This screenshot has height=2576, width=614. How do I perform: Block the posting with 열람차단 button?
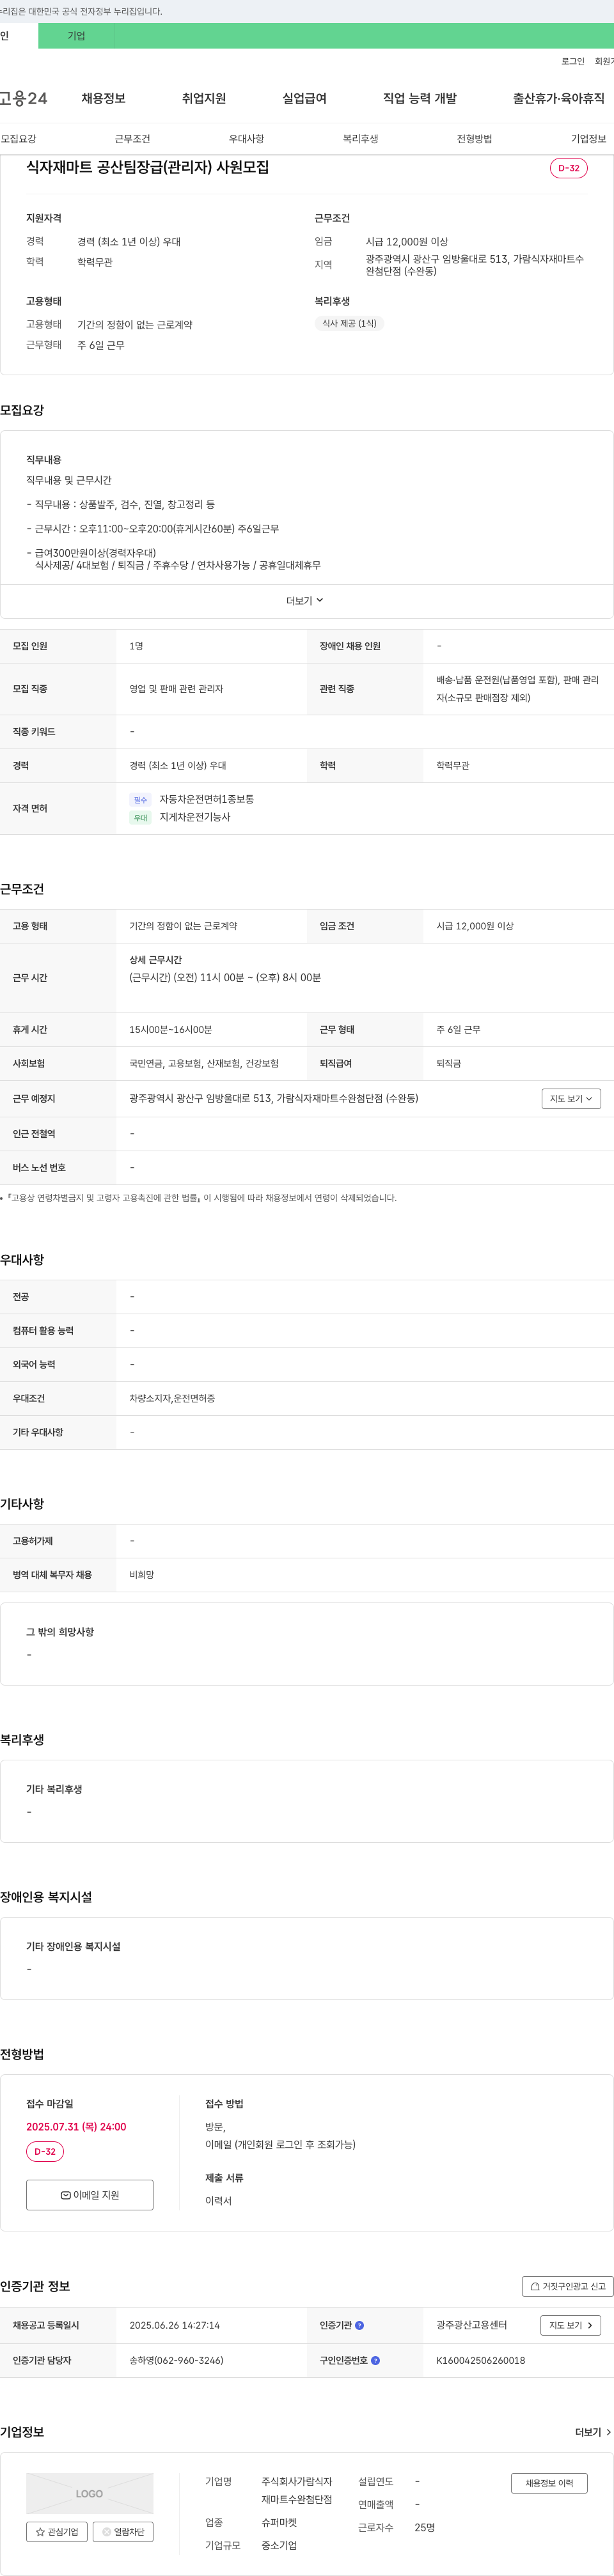(123, 2532)
